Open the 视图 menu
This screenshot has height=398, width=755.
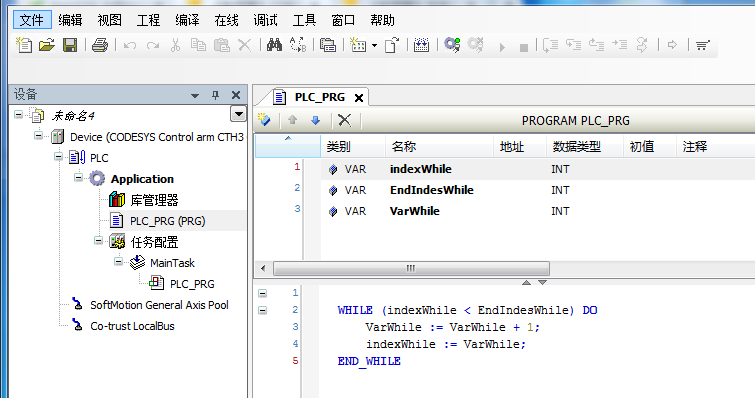[109, 20]
